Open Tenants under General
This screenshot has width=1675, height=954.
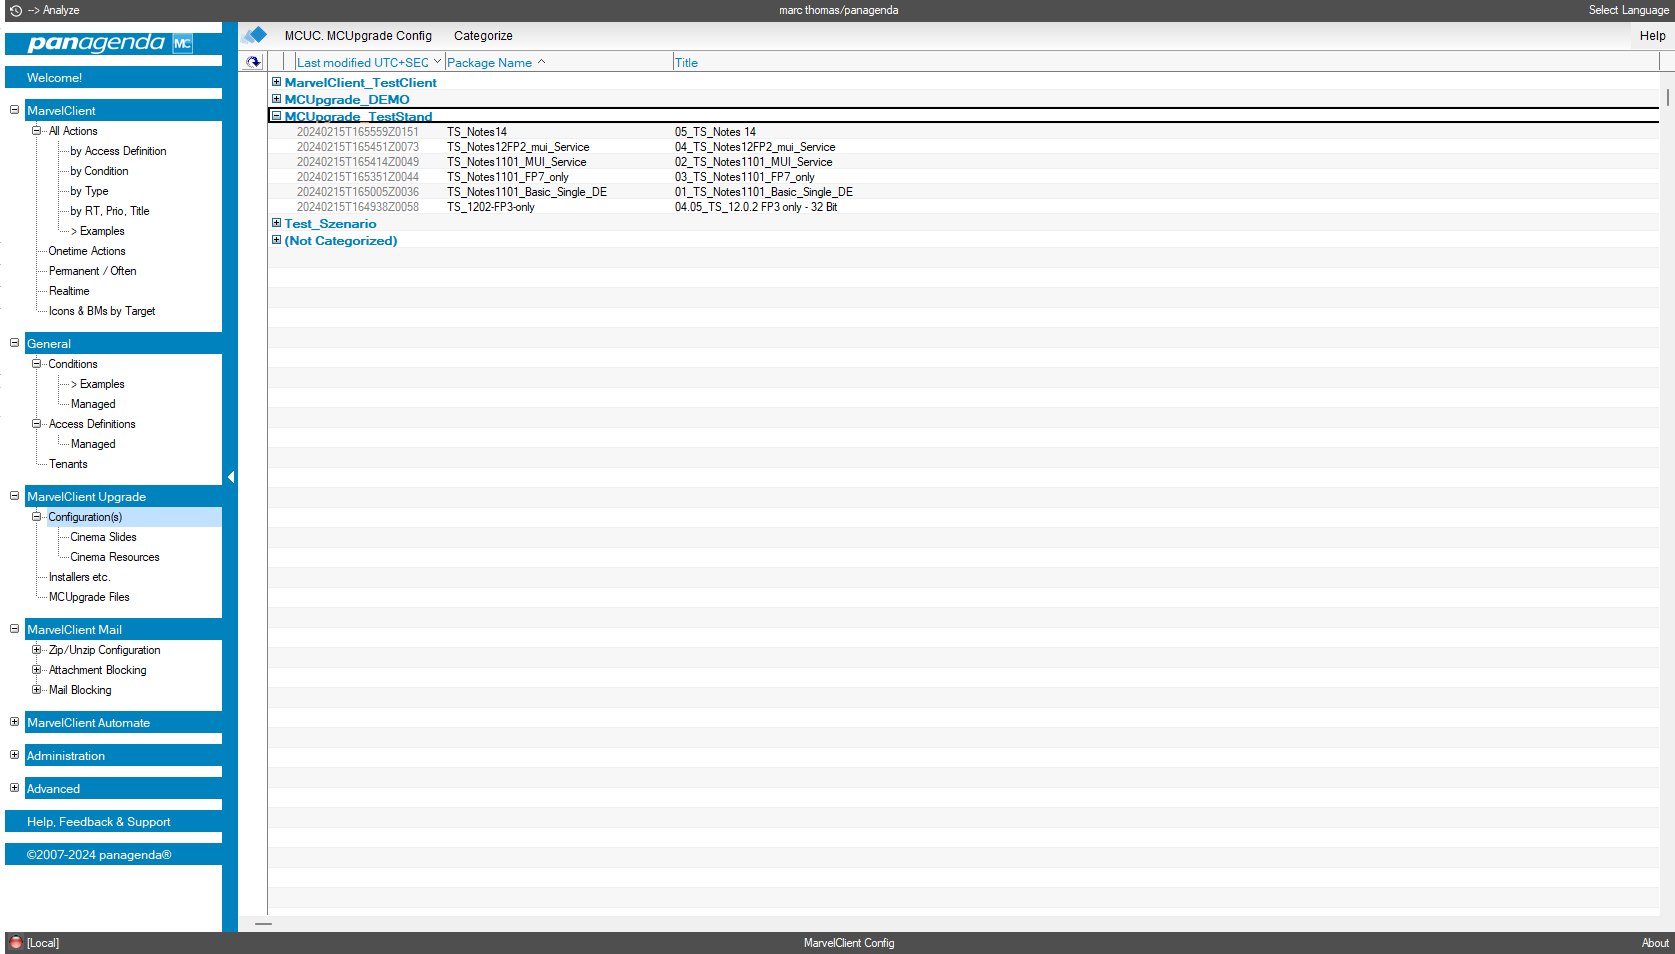pyautogui.click(x=68, y=464)
